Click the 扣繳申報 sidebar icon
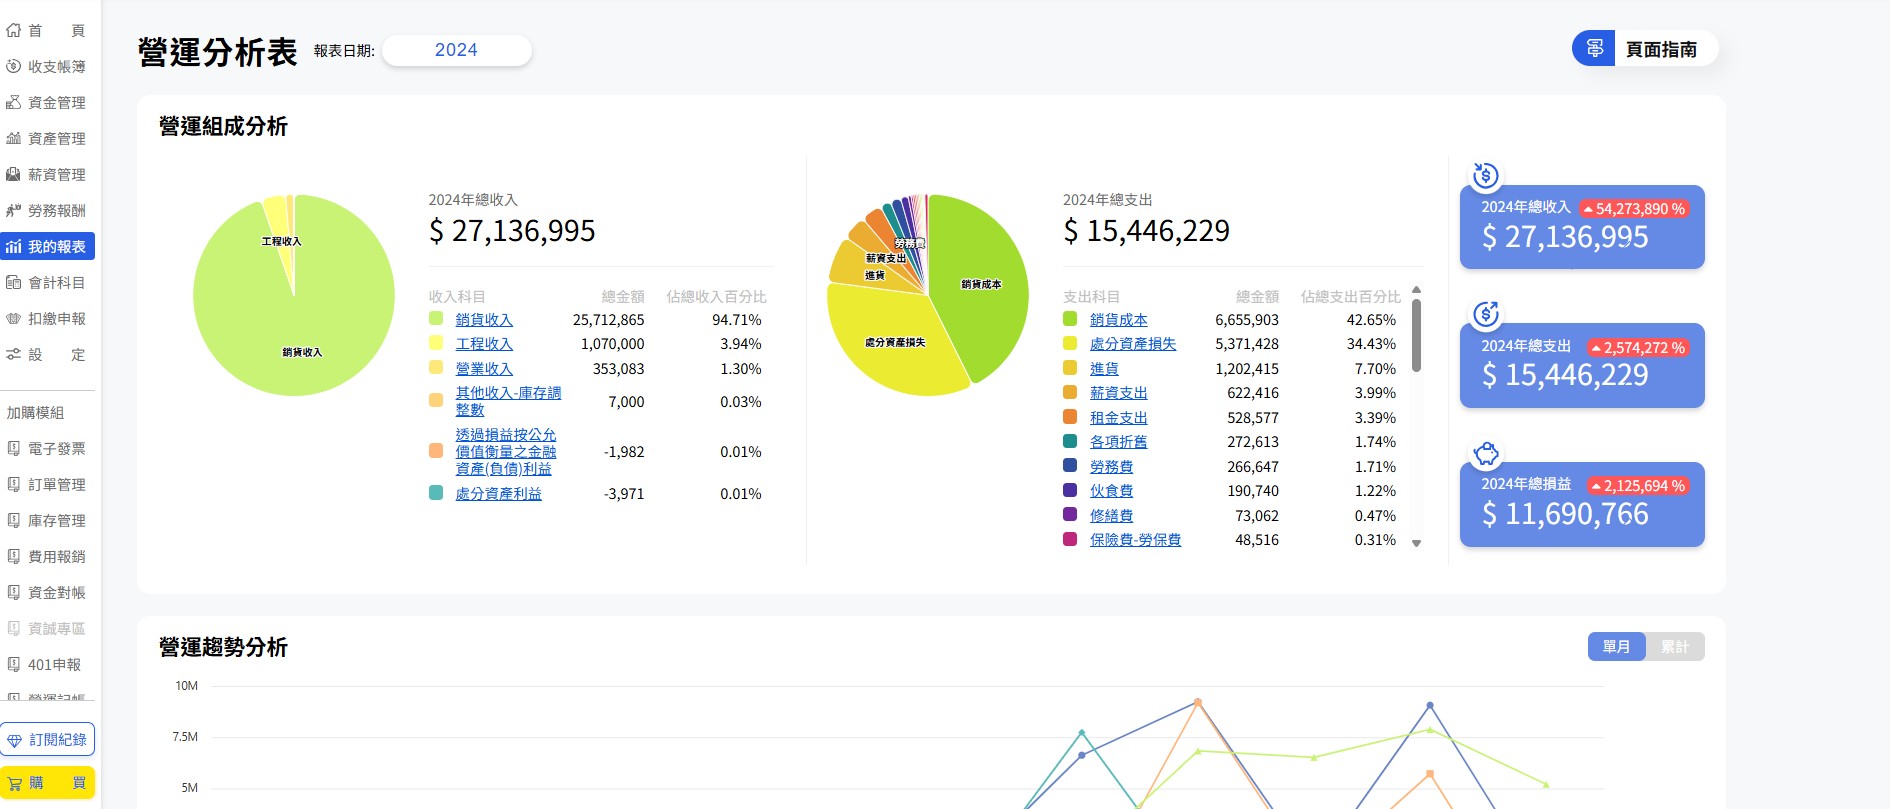1890x809 pixels. (13, 319)
